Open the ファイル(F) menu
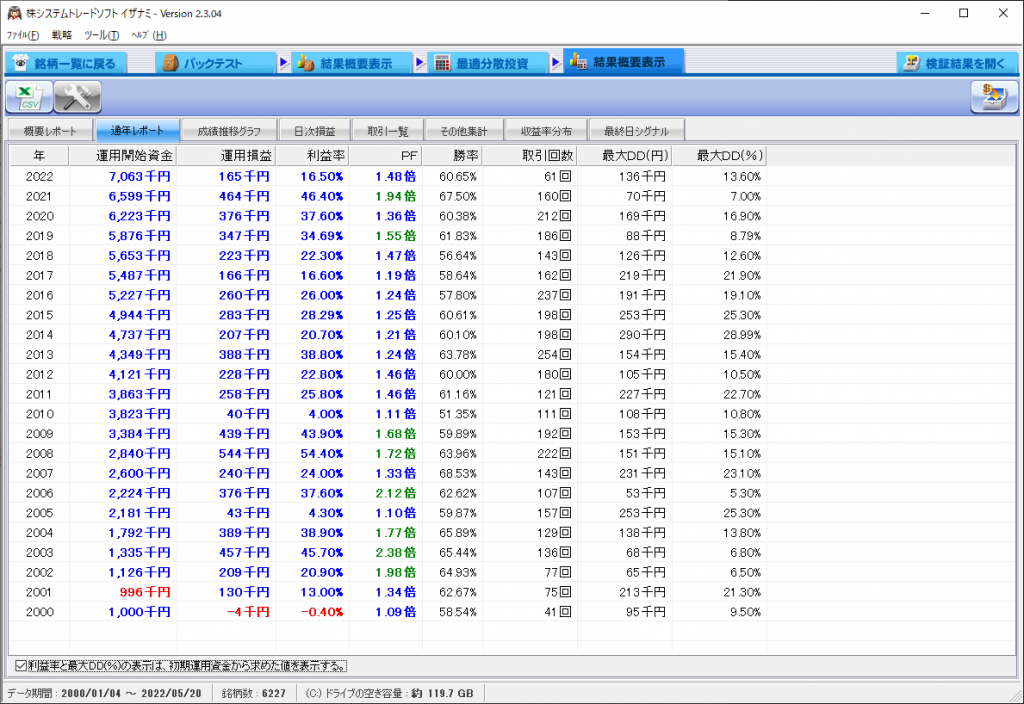The image size is (1024, 704). (23, 35)
